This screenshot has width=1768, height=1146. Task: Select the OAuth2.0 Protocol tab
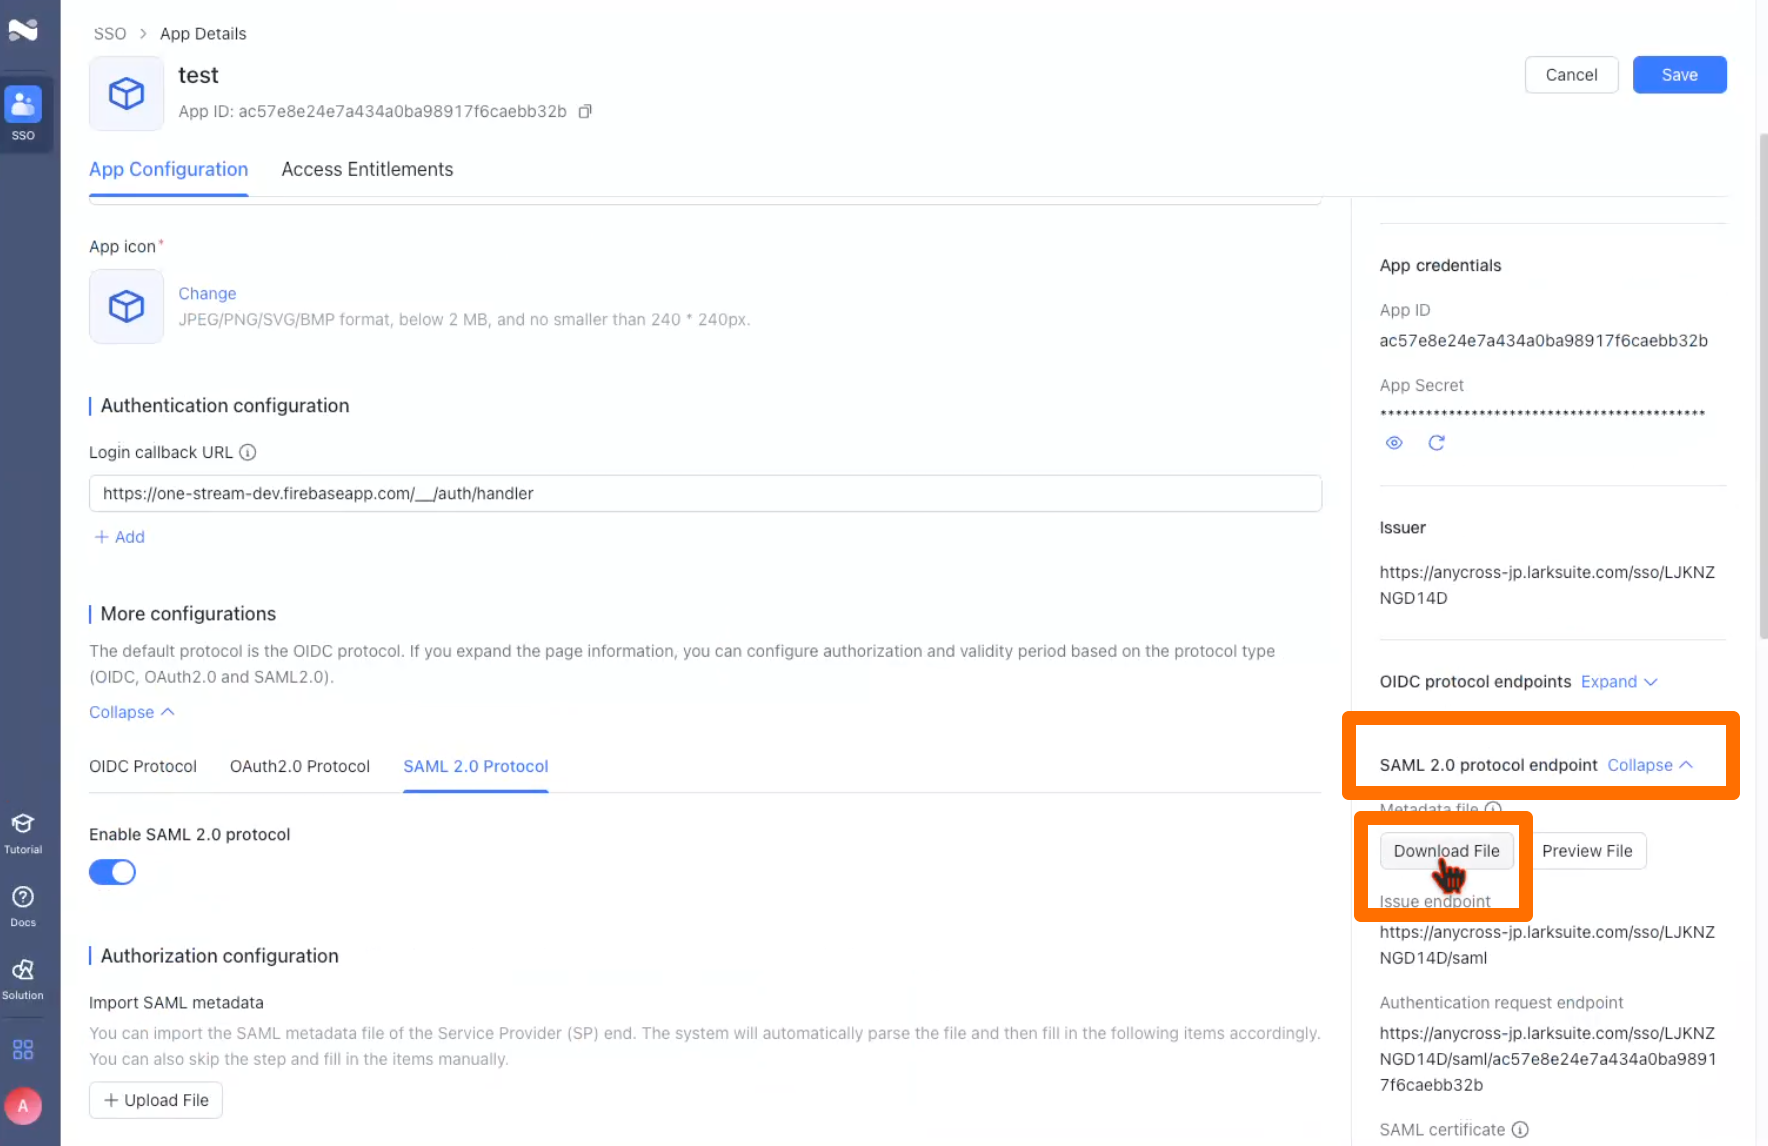pyautogui.click(x=300, y=766)
